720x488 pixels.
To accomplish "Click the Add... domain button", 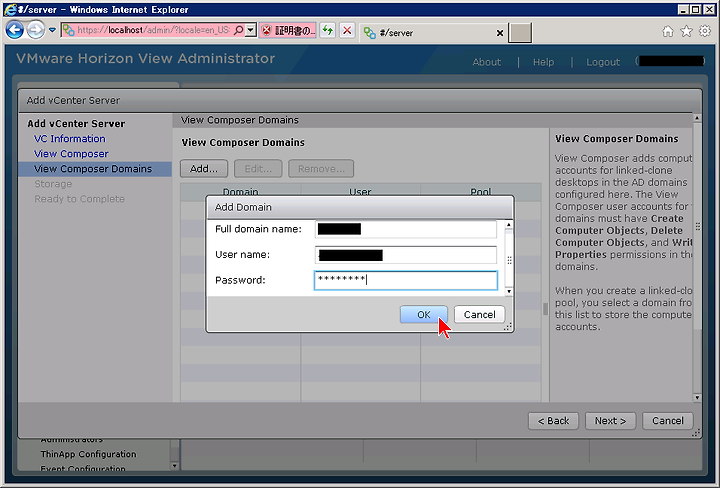I will 204,168.
